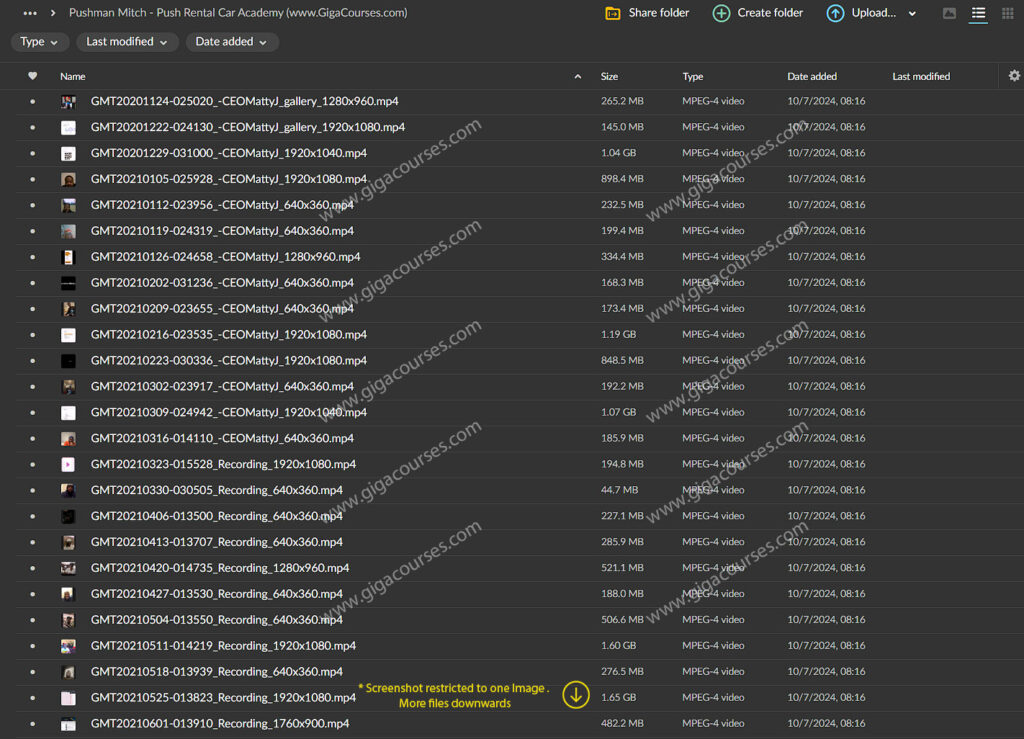1024x739 pixels.
Task: Toggle favorite dot for GMT20210601-013910 recording
Action: [x=32, y=724]
